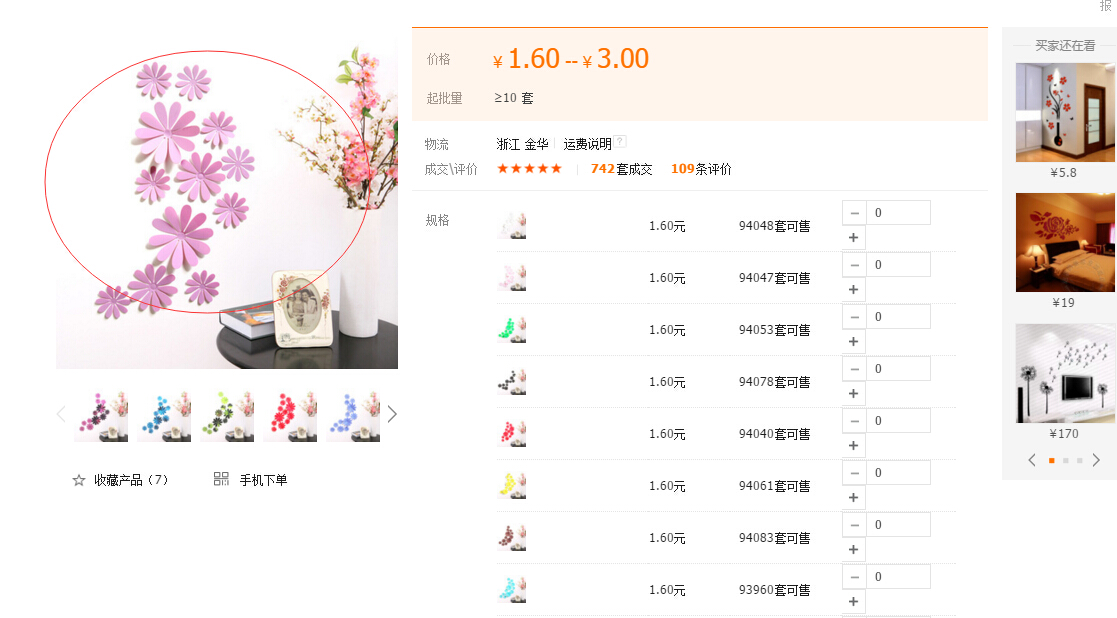Show next product thumbnails with right chevron
This screenshot has width=1117, height=618.
392,414
